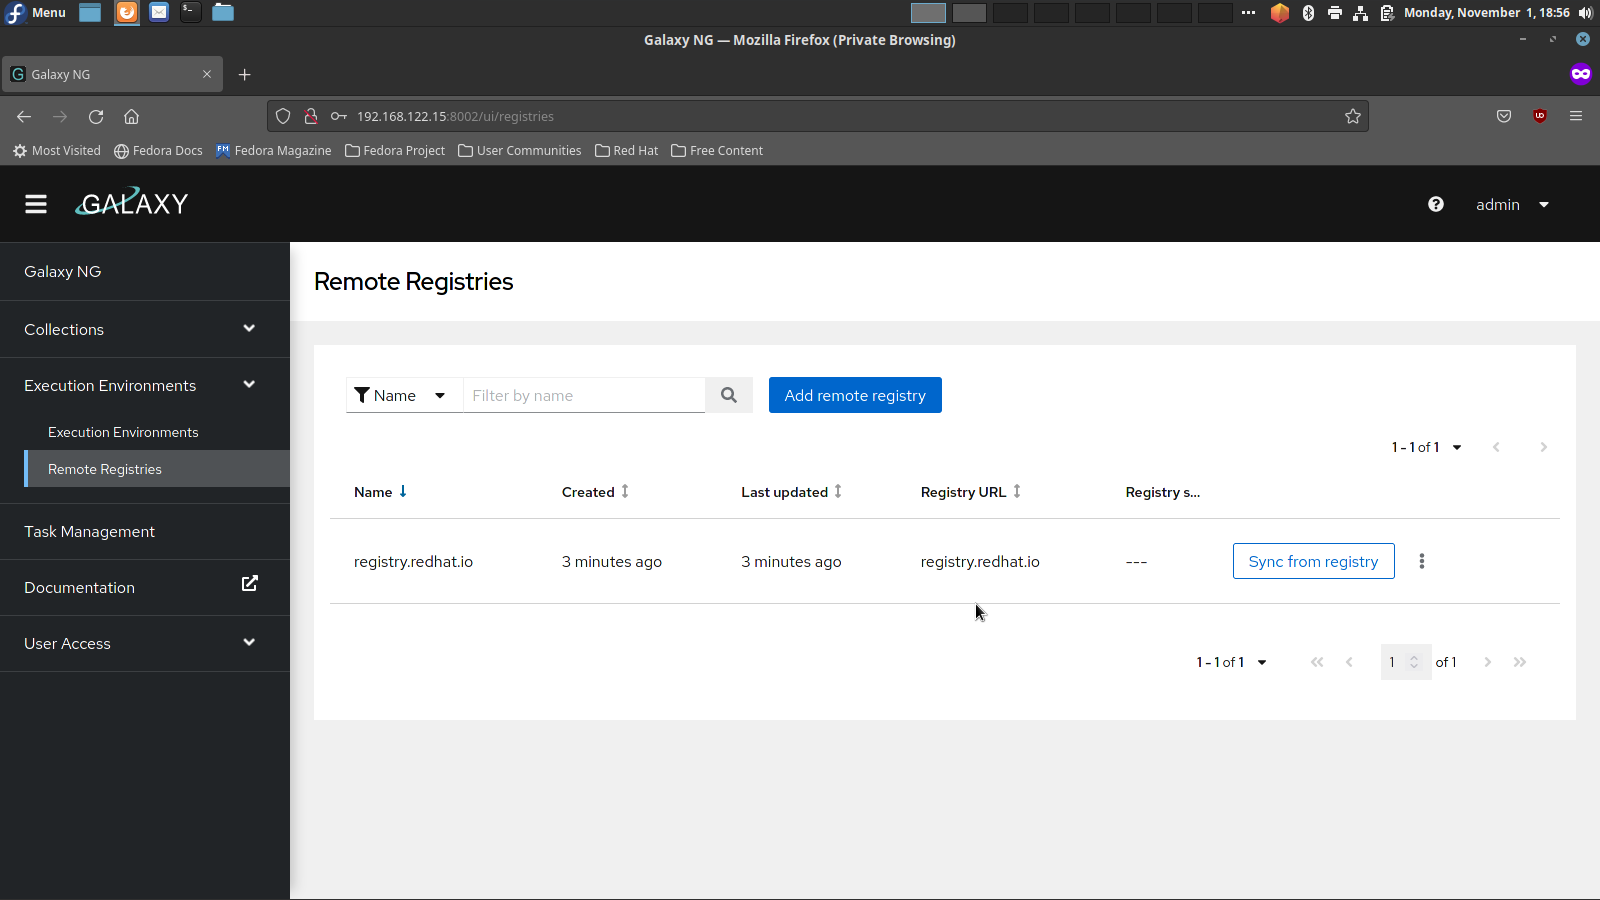Open the Name filter type dropdown
The image size is (1600, 900).
(x=404, y=395)
